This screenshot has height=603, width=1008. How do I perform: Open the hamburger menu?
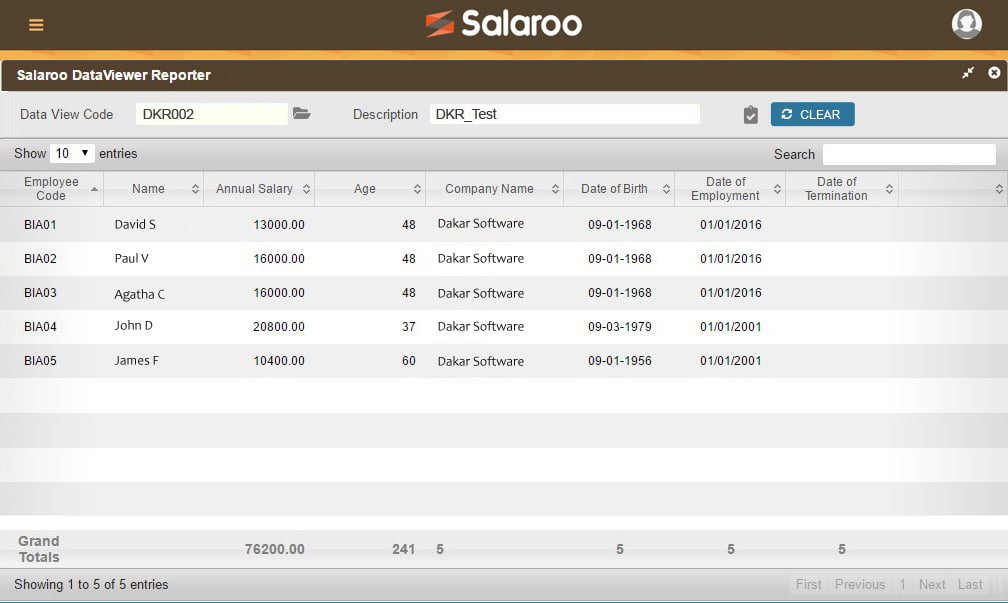pos(36,25)
